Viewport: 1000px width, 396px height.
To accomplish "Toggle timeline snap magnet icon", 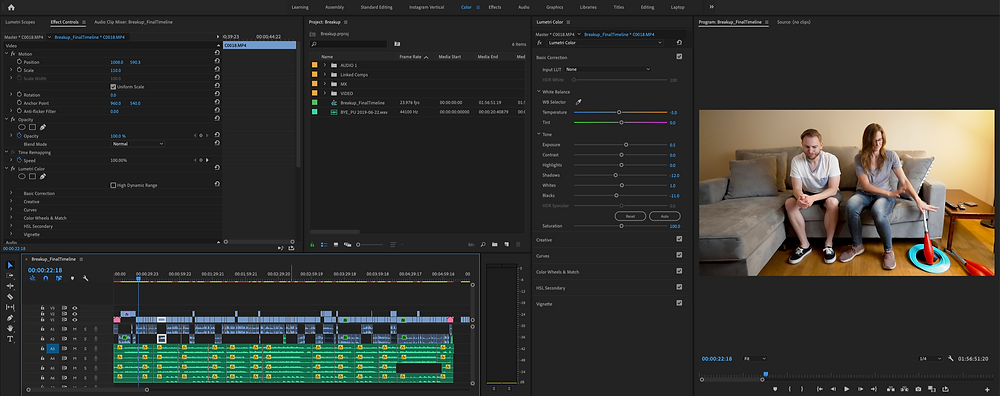I will 45,278.
